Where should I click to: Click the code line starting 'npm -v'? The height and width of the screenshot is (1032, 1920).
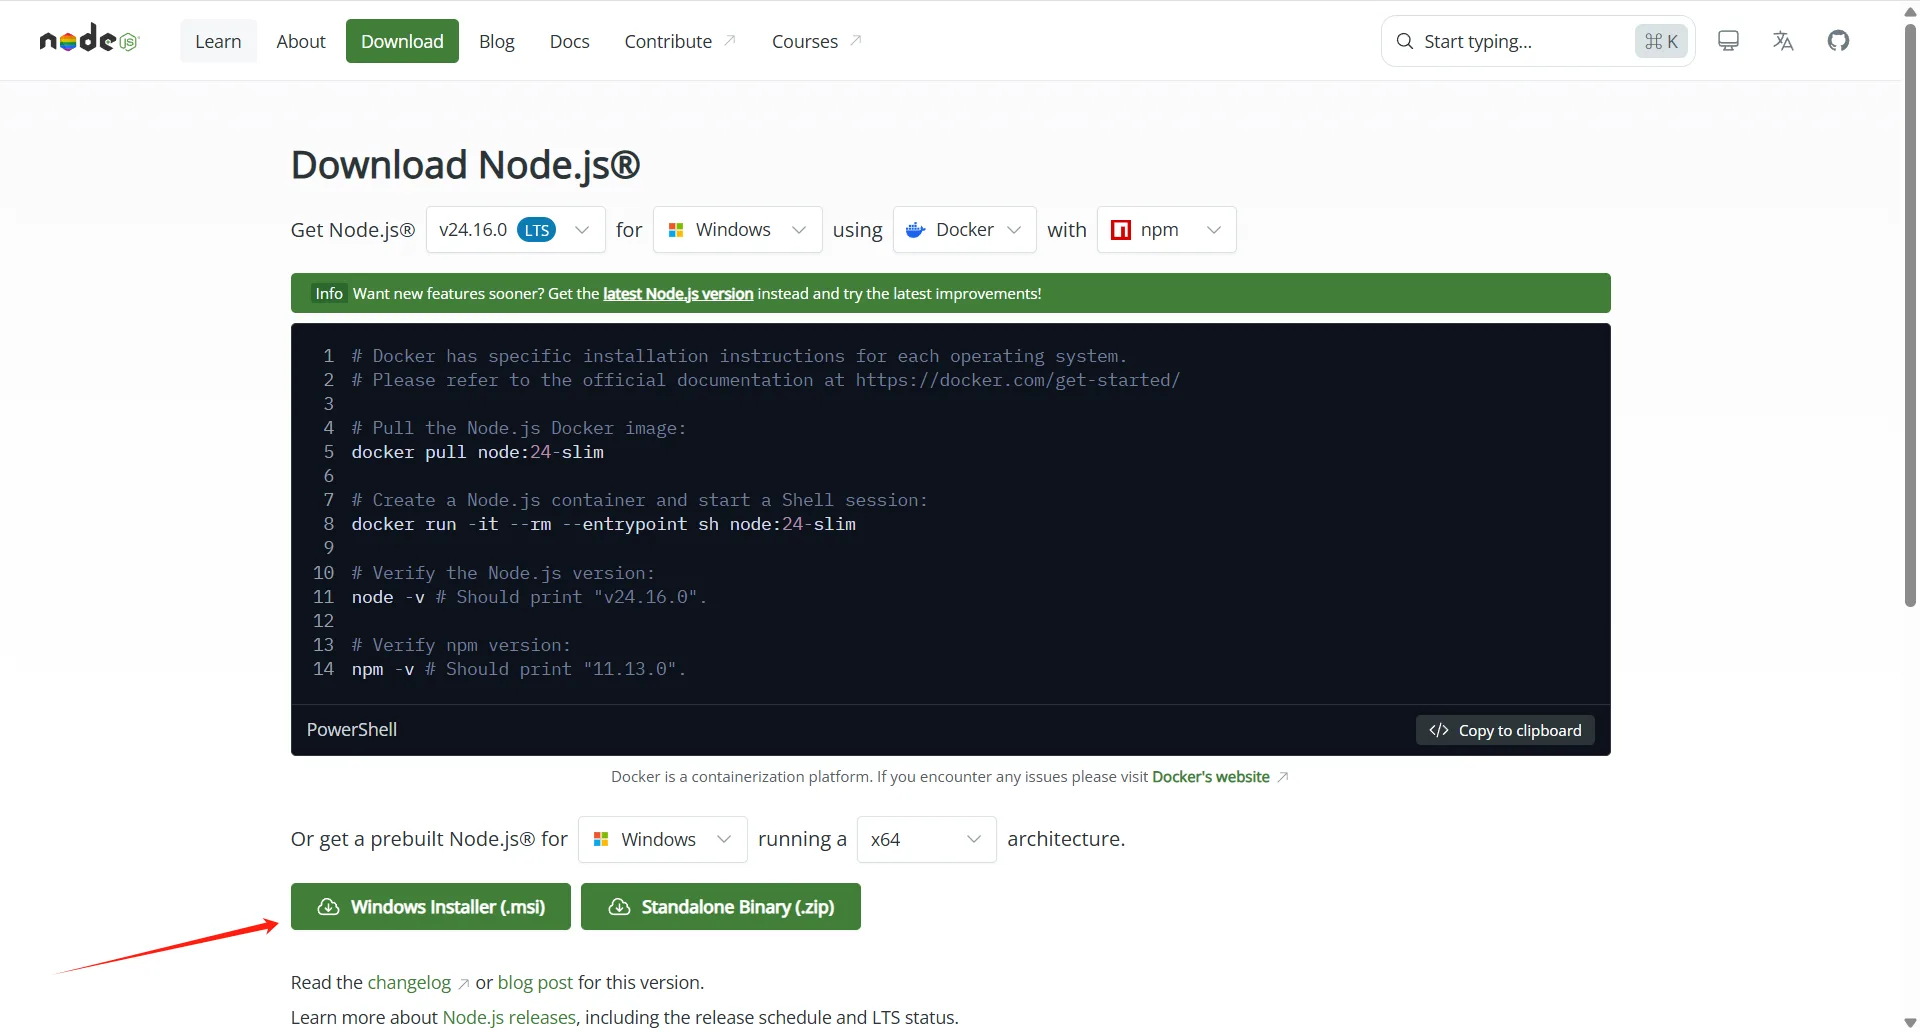[519, 669]
